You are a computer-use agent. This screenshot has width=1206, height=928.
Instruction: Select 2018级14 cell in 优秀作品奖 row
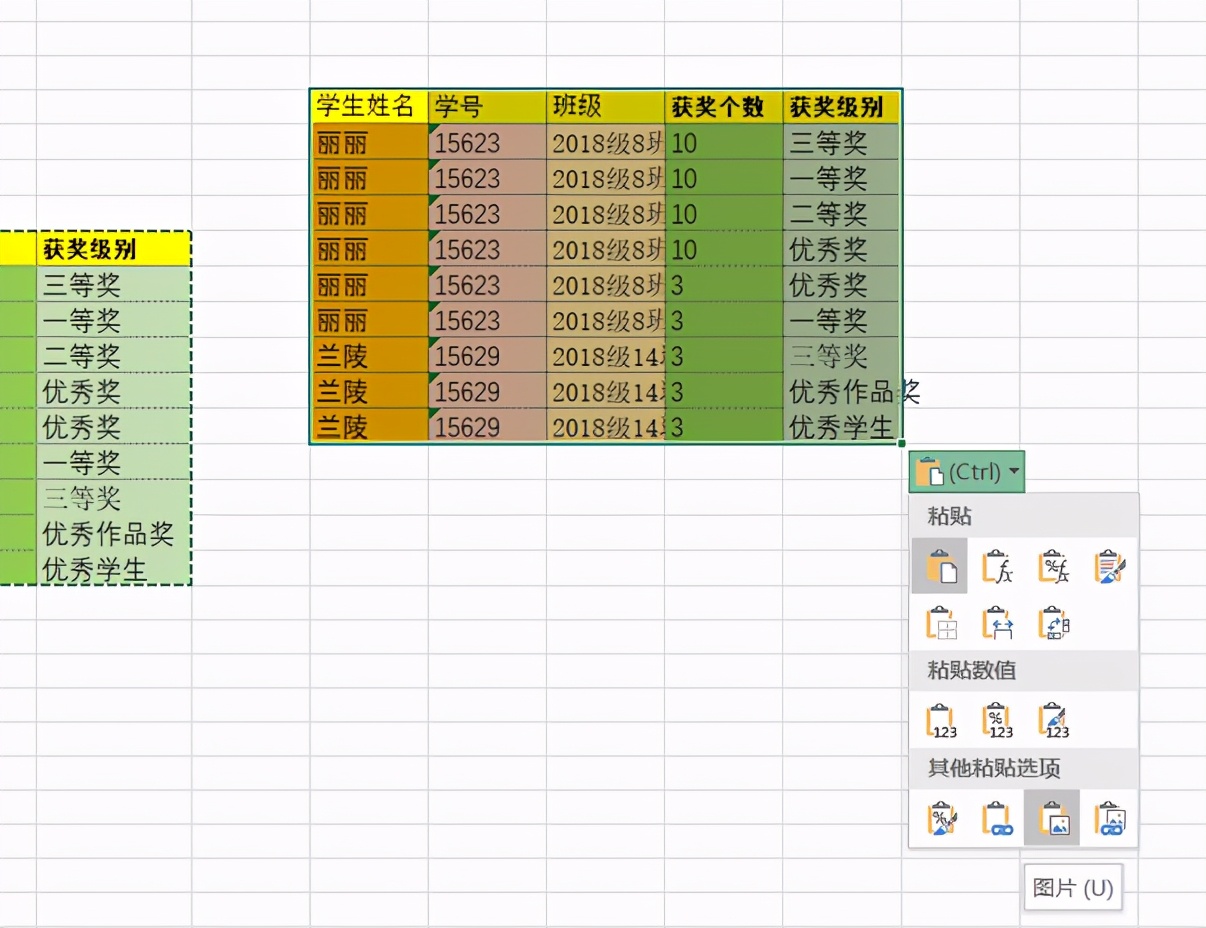pos(606,391)
